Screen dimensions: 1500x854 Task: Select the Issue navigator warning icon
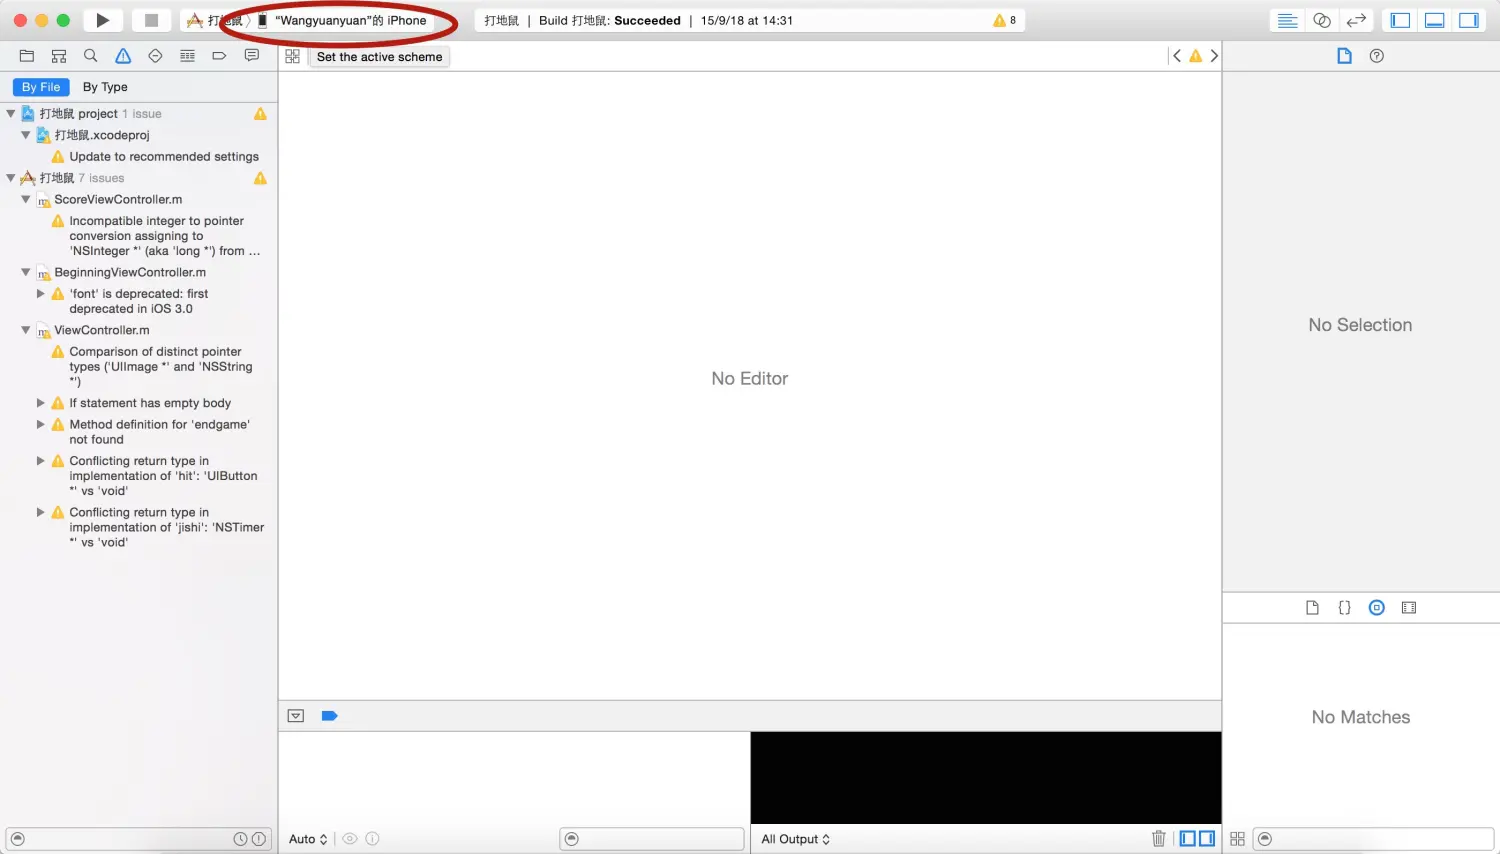click(123, 56)
